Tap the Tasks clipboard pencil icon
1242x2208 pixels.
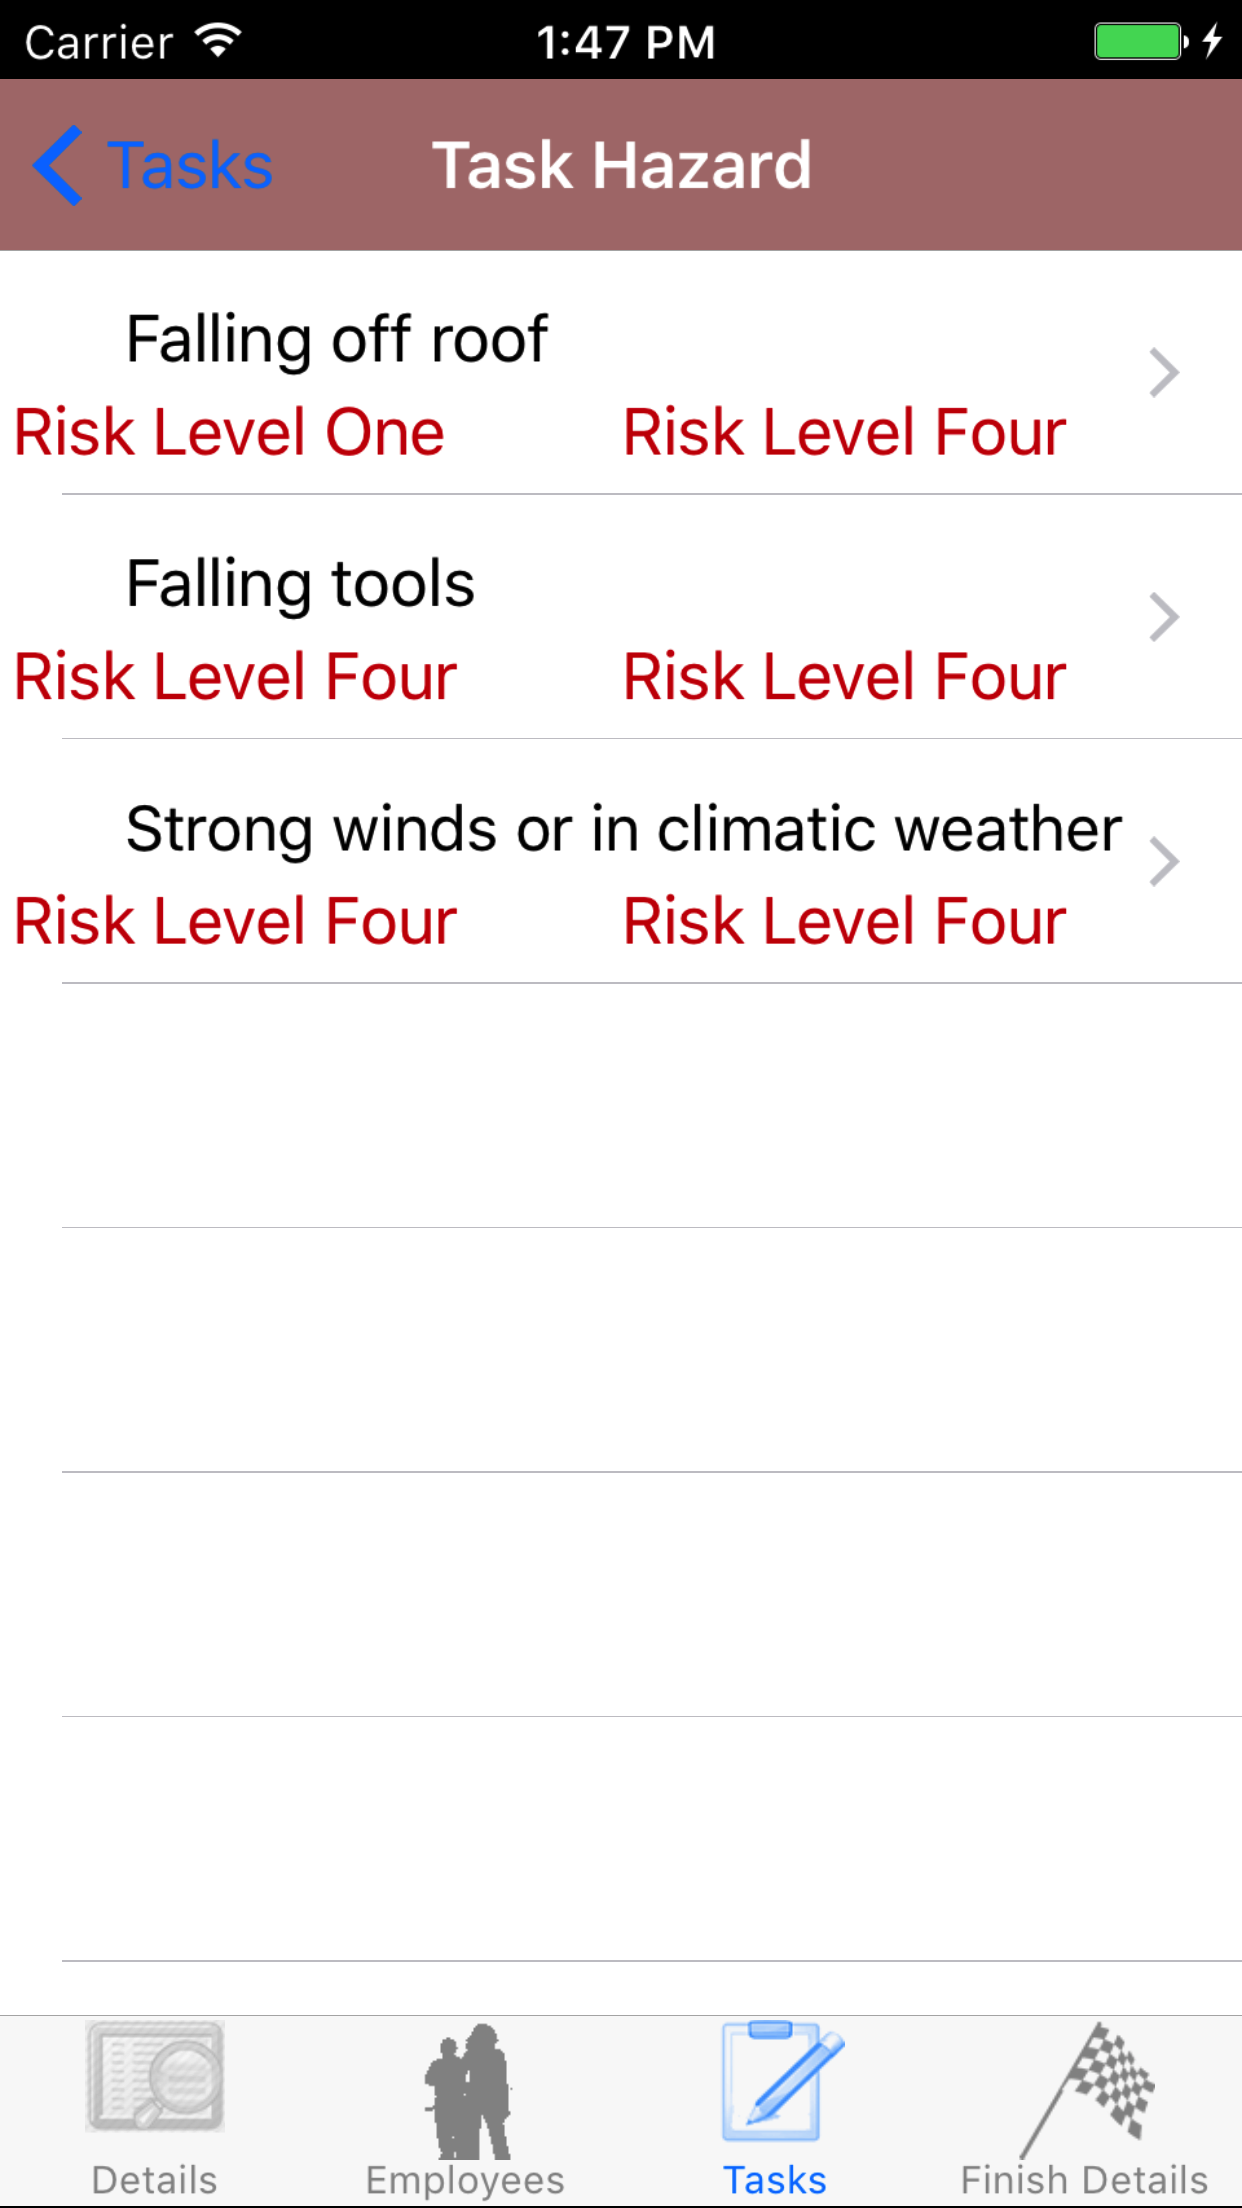780,2082
